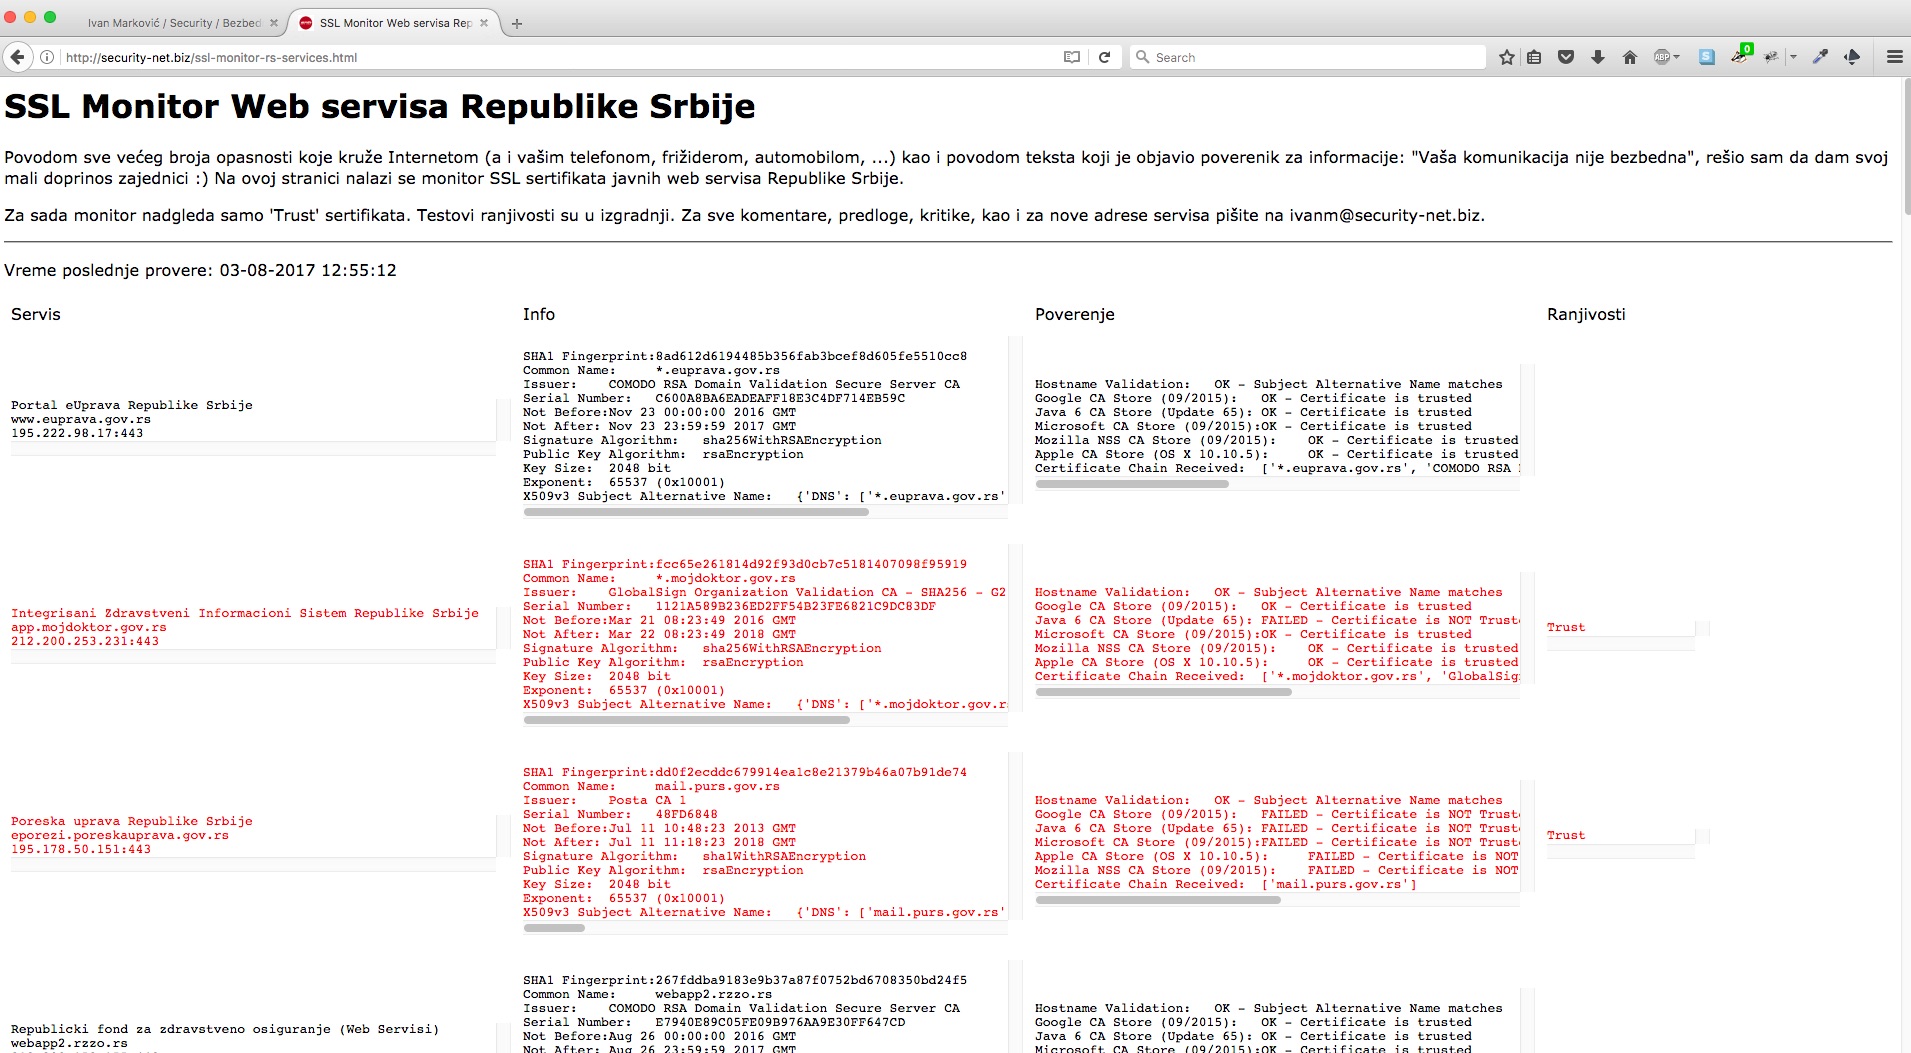Image resolution: width=1911 pixels, height=1053 pixels.
Task: Click 'Vreme poslednje provere' timestamp line
Action: click(200, 270)
